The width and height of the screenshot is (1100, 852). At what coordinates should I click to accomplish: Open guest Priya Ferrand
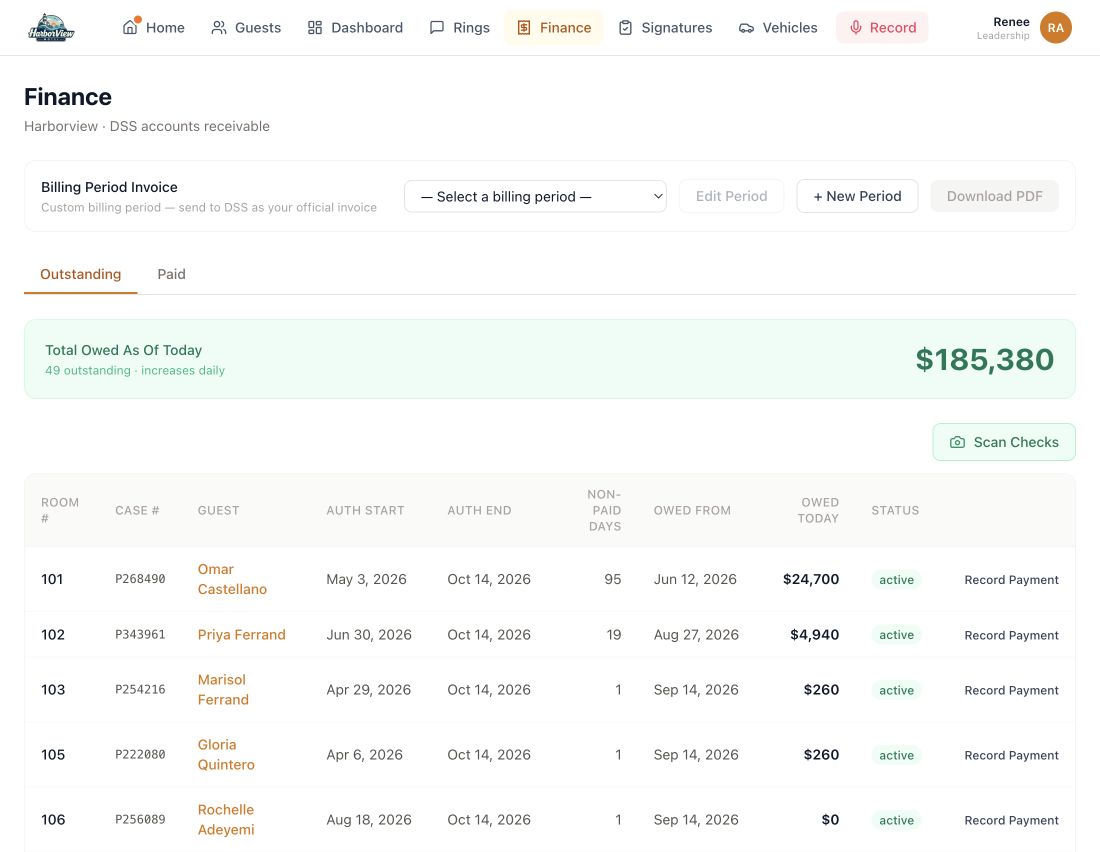click(241, 634)
